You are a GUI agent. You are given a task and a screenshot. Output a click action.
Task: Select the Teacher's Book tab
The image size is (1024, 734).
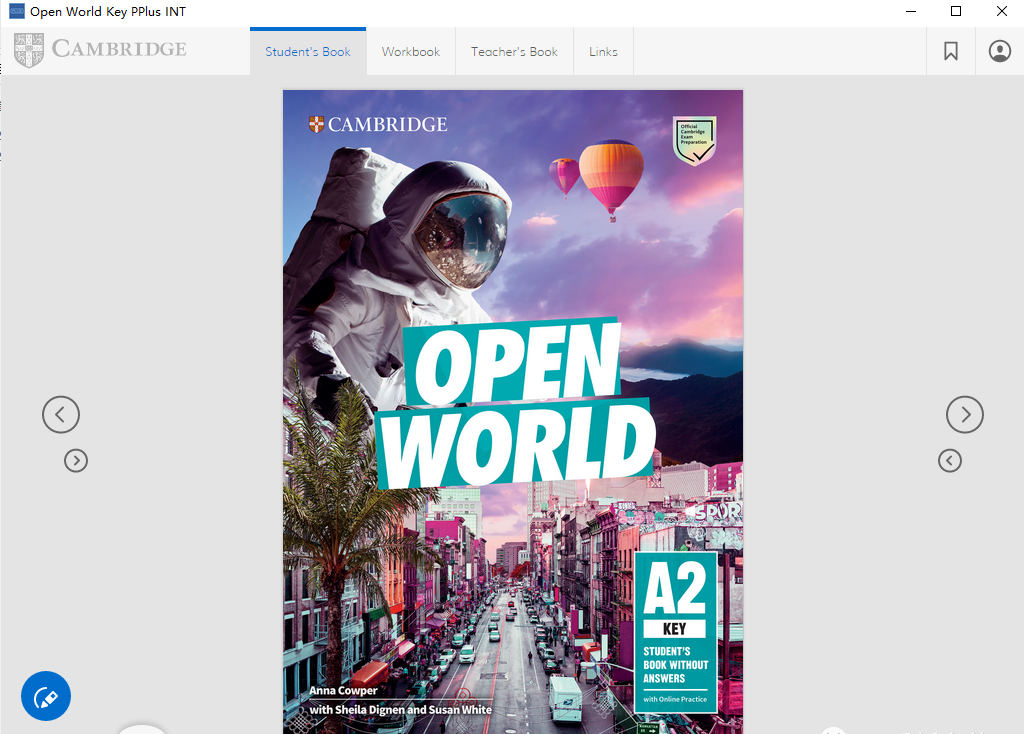pos(514,52)
